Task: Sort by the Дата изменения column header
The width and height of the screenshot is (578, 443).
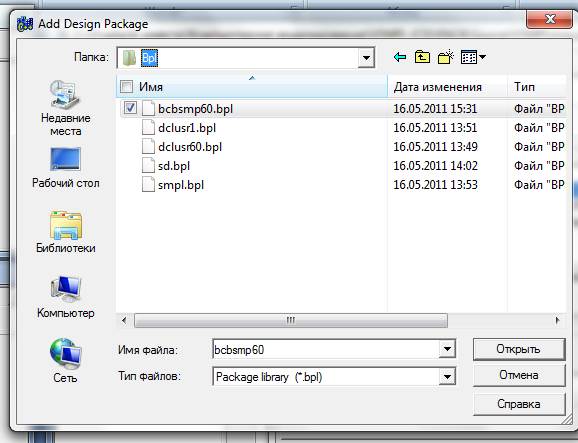Action: [x=448, y=87]
